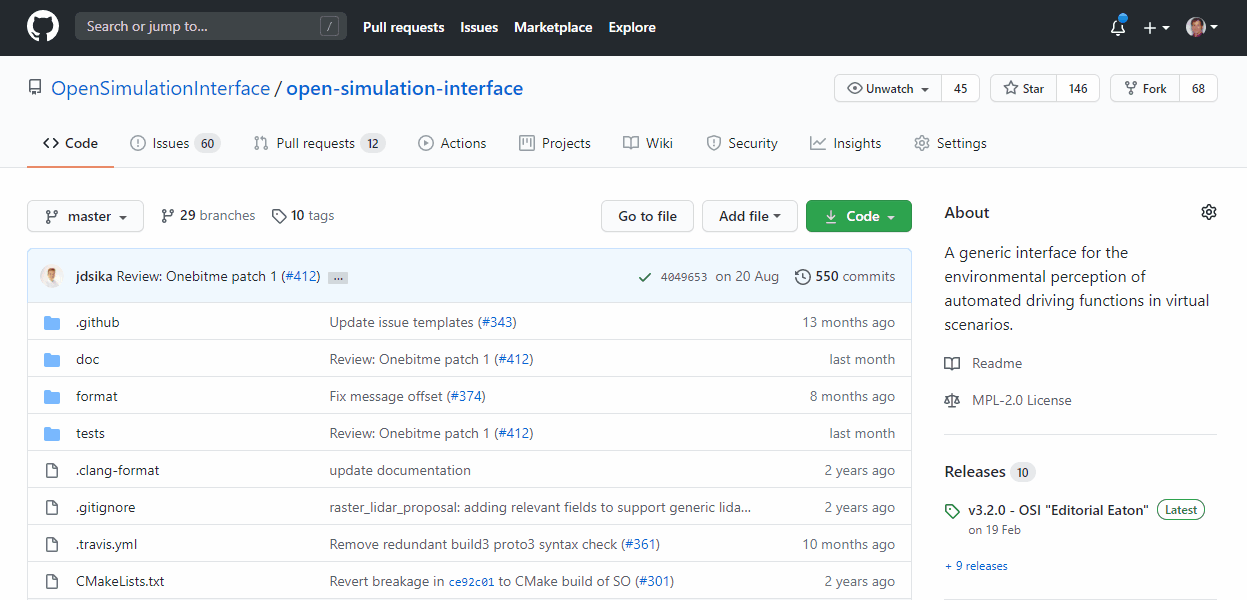This screenshot has width=1247, height=600.
Task: Open the About settings gear
Action: (x=1209, y=212)
